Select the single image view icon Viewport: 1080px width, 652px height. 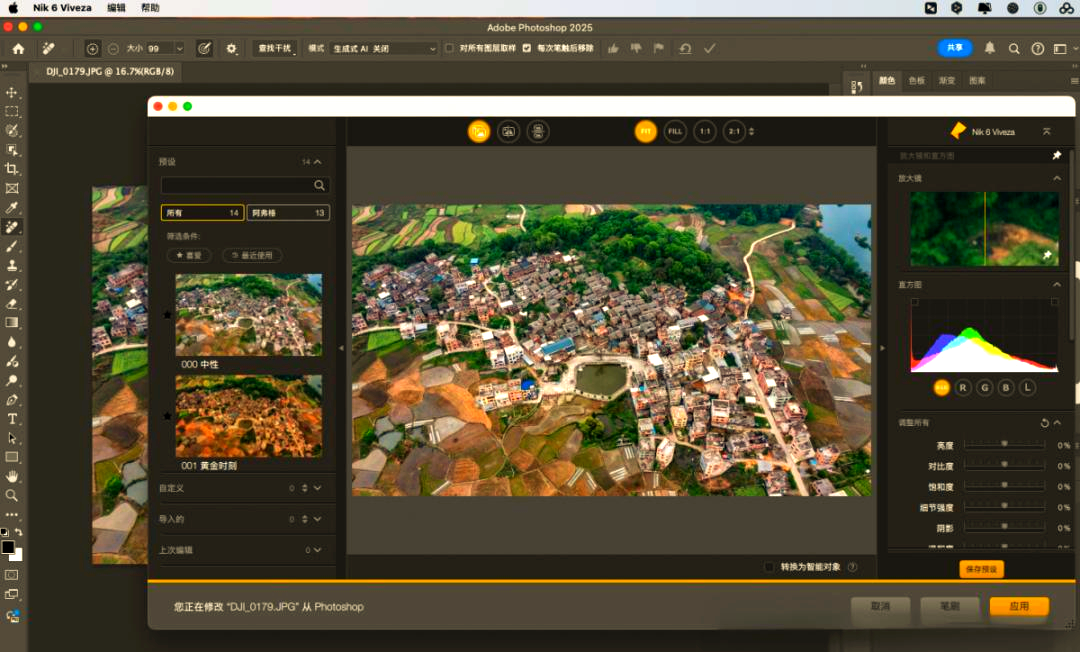point(479,131)
